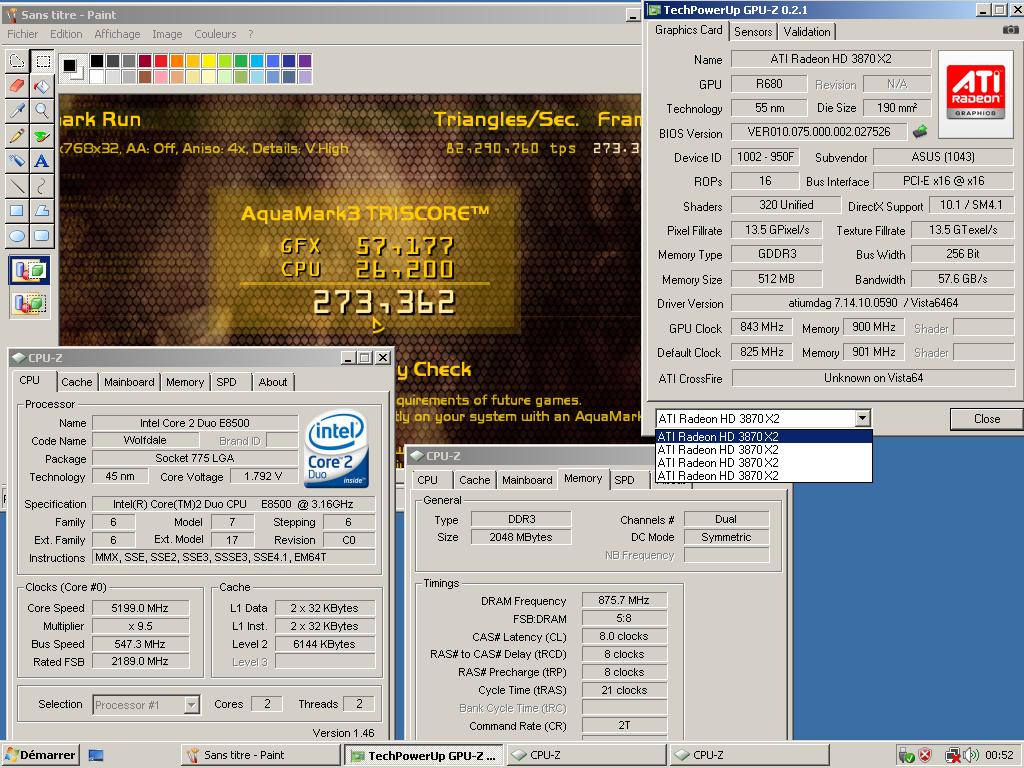The height and width of the screenshot is (768, 1024).
Task: Open the Couleurs menu in Paint
Action: [x=215, y=34]
